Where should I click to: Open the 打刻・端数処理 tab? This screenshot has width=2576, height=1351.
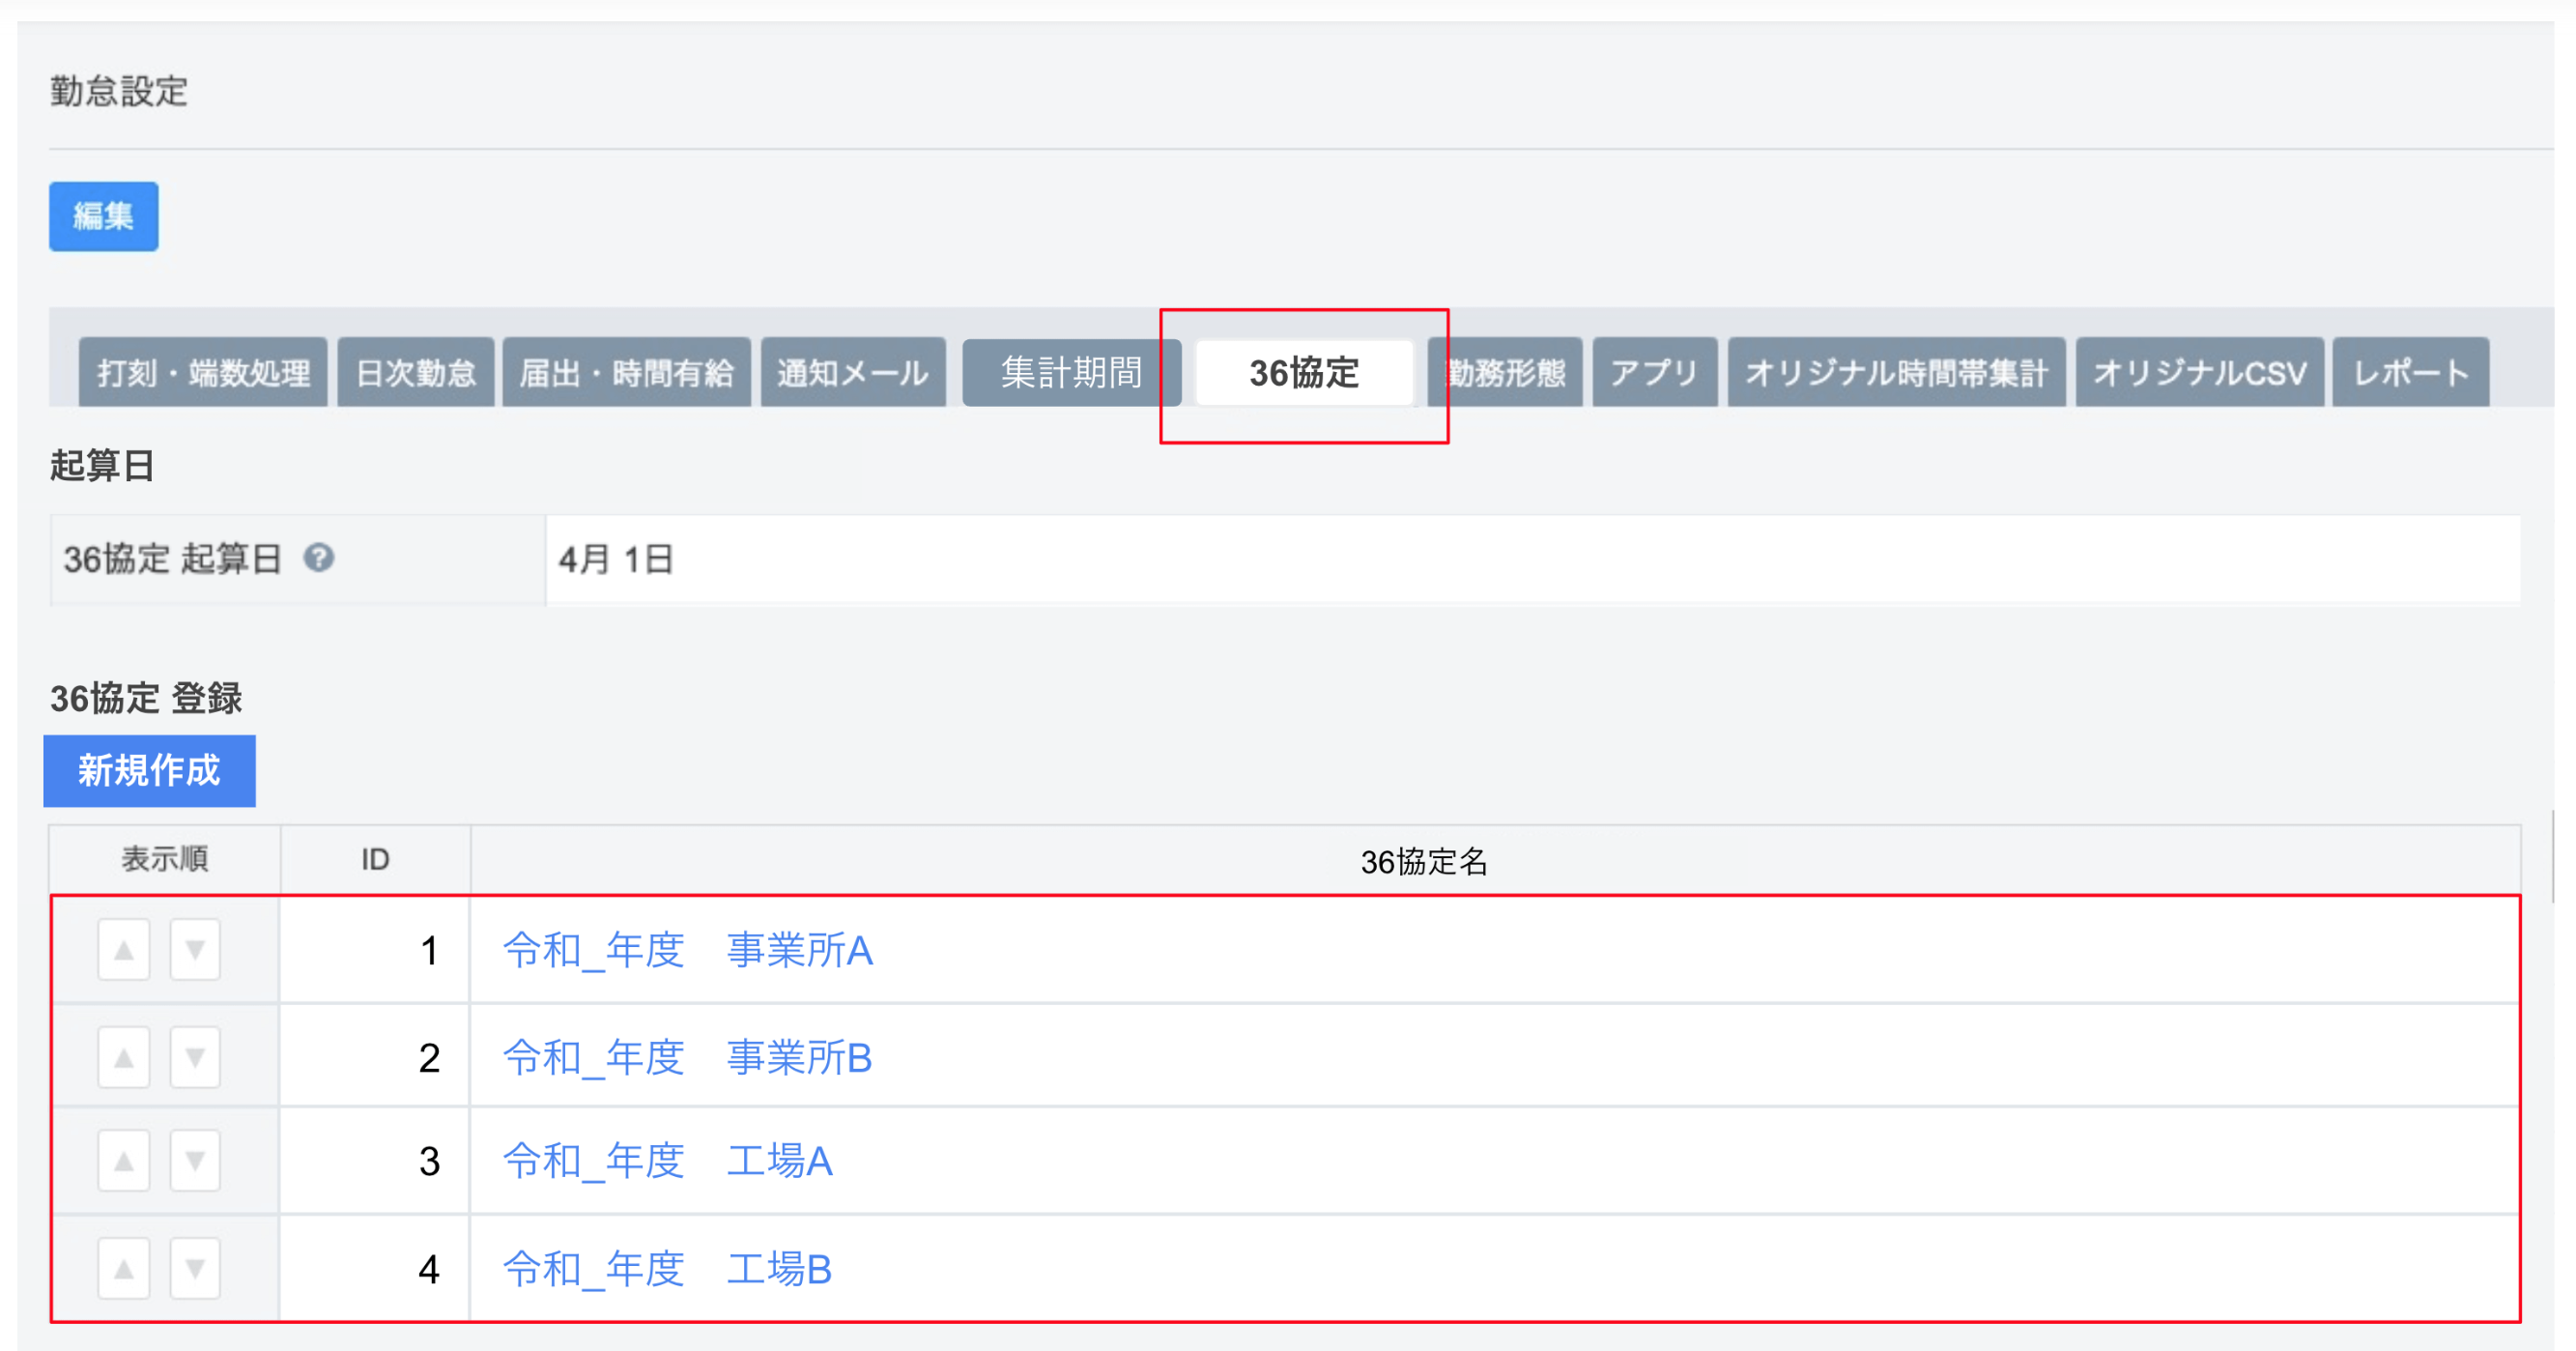tap(203, 372)
